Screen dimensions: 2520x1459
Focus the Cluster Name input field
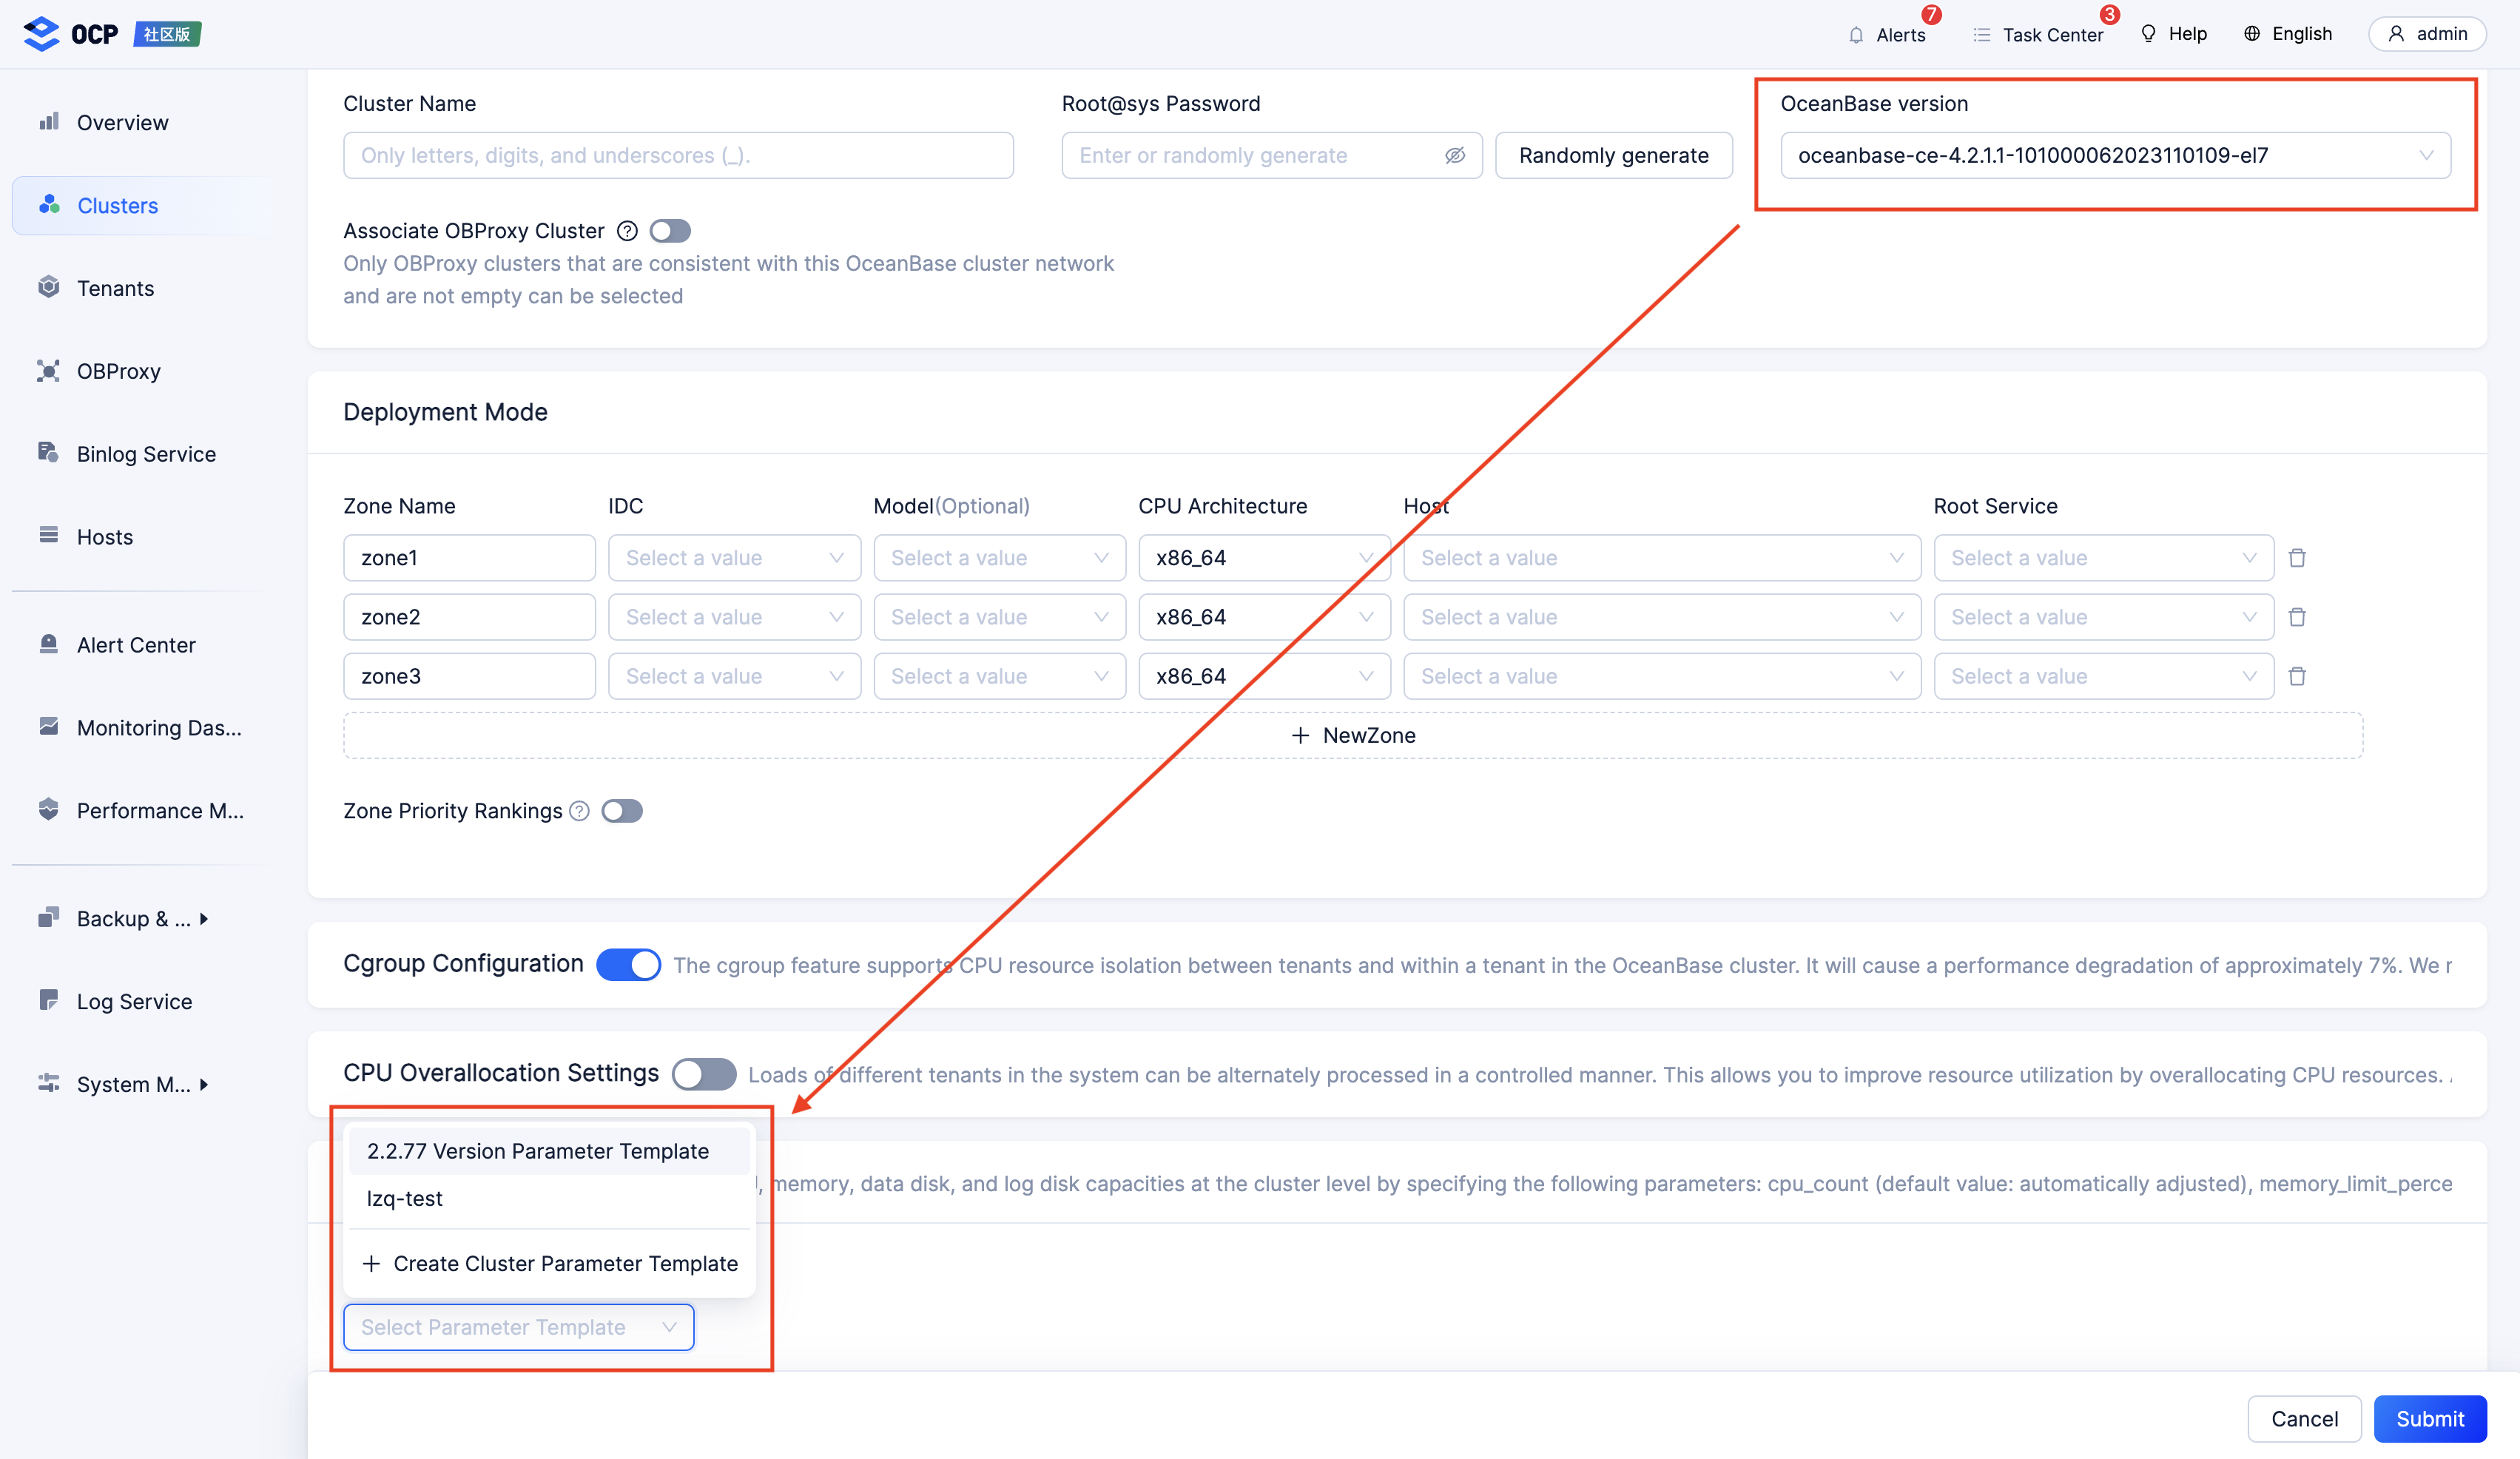point(678,155)
